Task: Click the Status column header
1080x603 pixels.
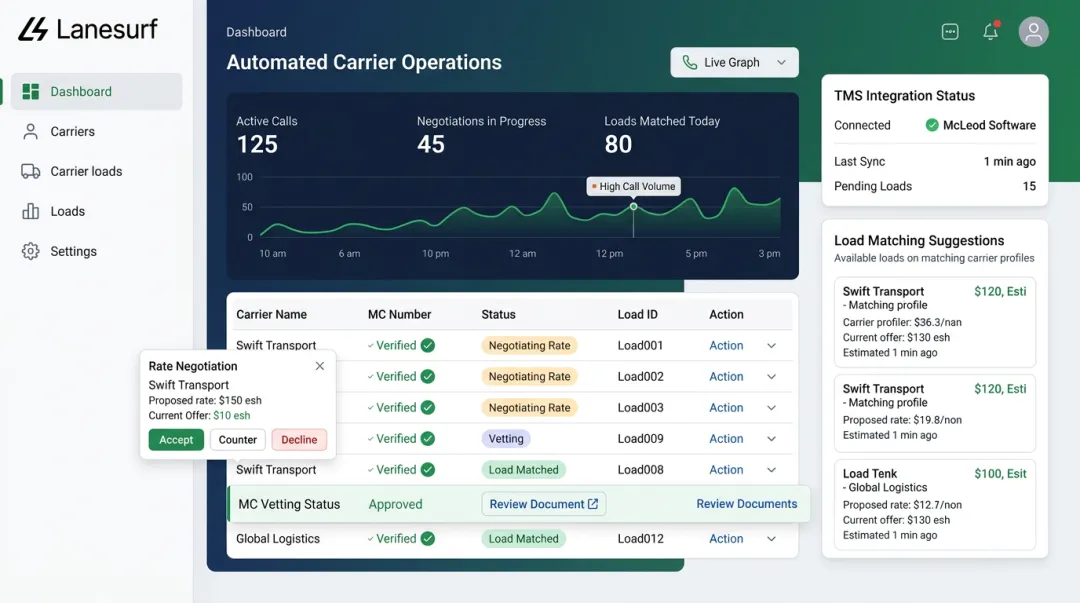Action: coord(498,314)
